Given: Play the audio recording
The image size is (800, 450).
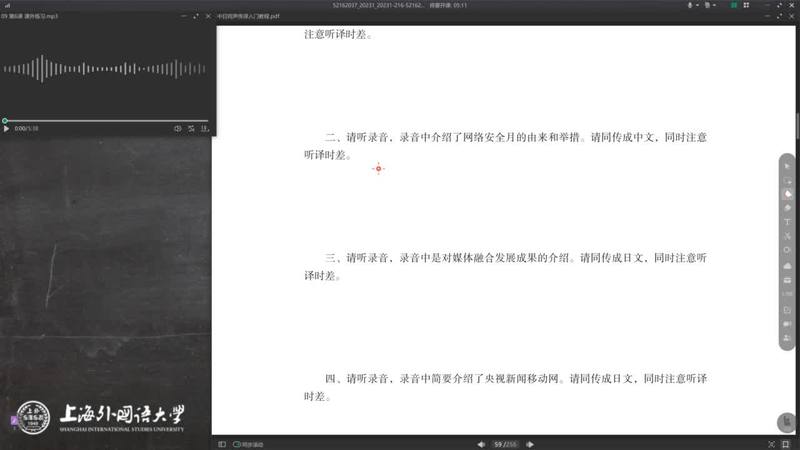Looking at the screenshot, I should (x=6, y=129).
